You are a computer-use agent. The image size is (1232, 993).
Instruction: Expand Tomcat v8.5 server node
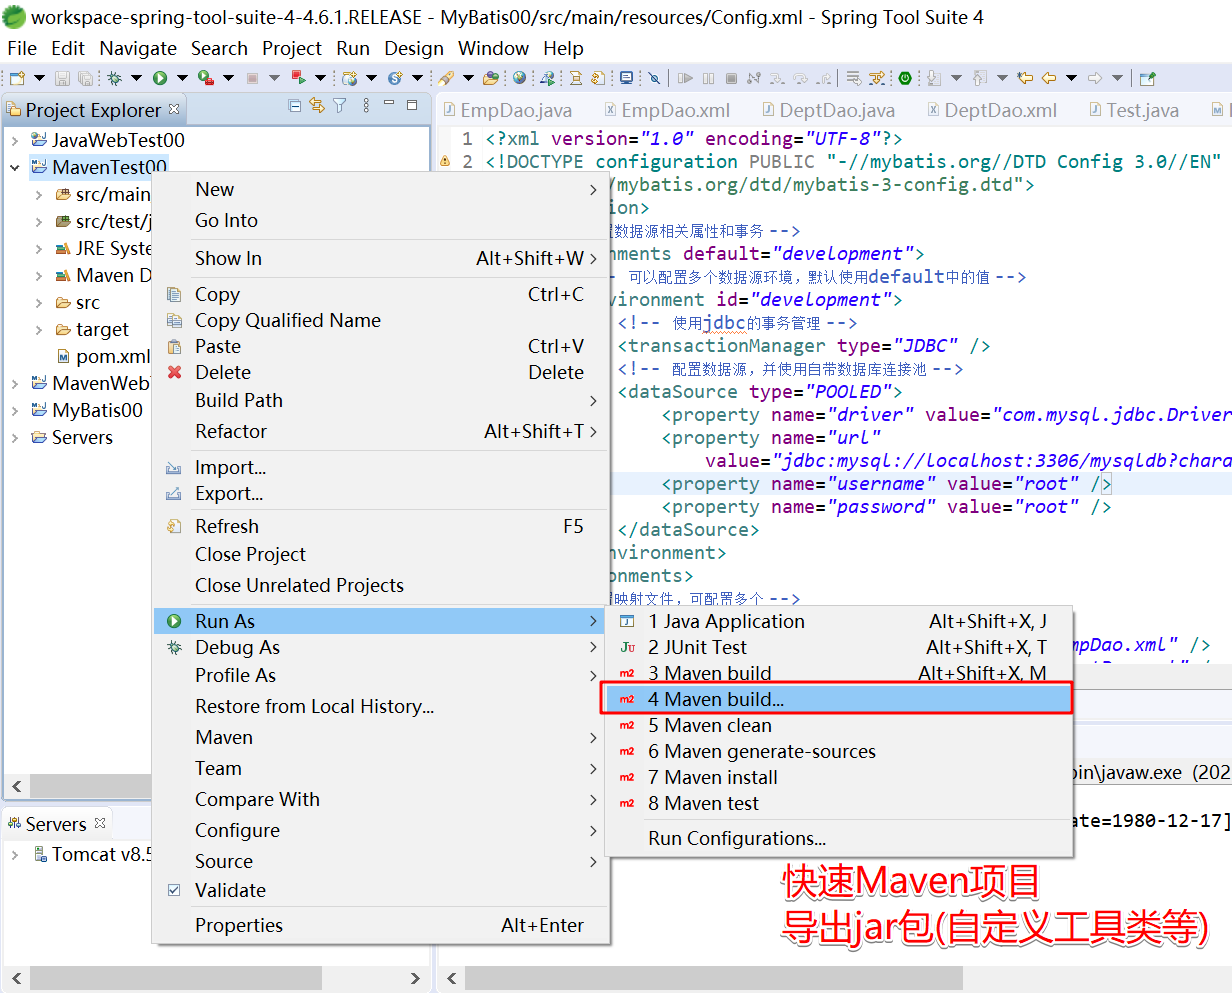[x=15, y=855]
